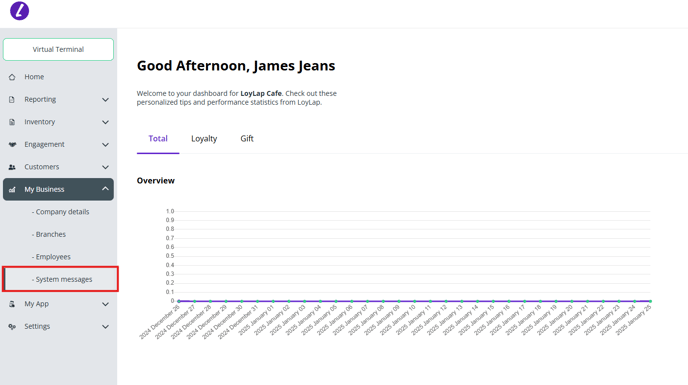Click the Home house icon

coord(12,77)
